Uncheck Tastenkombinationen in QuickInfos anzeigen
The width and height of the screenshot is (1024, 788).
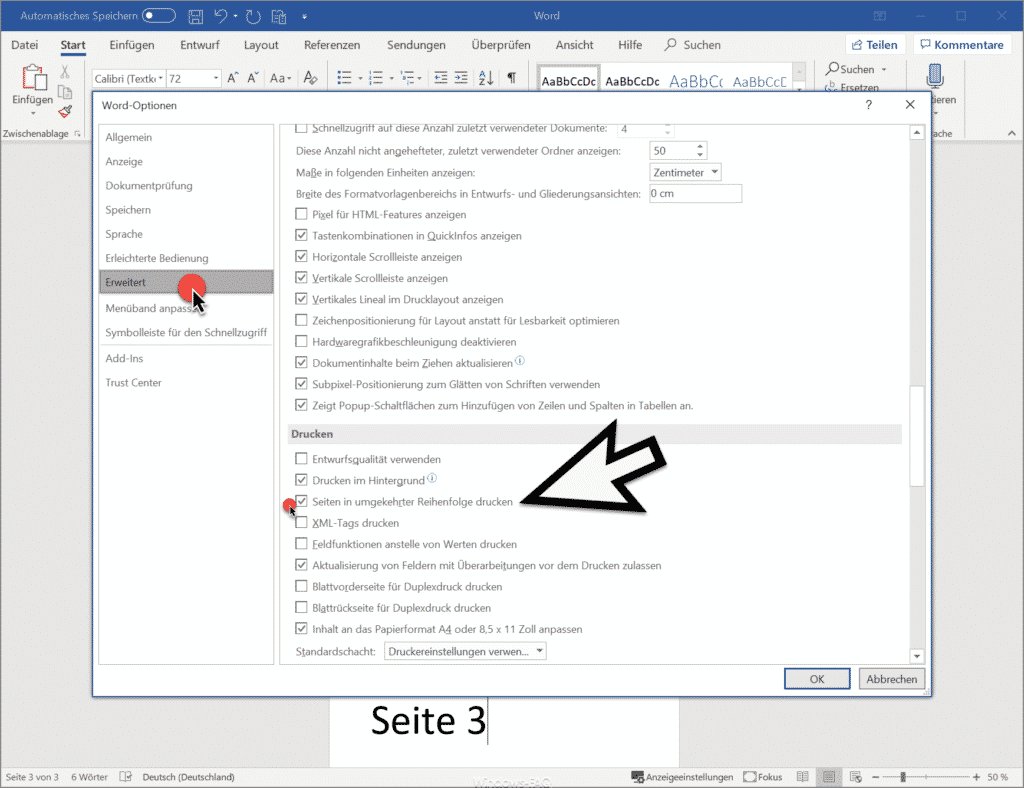coord(301,235)
